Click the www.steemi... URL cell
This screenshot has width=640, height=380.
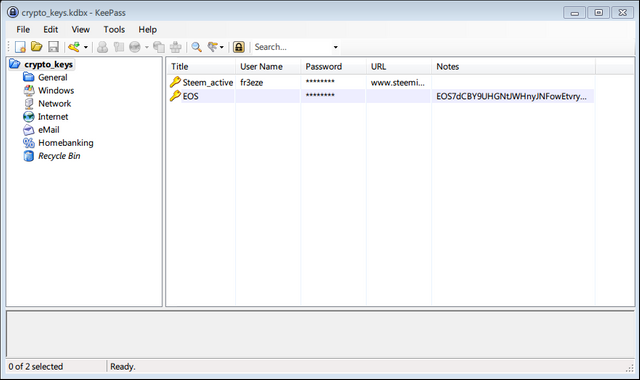398,82
